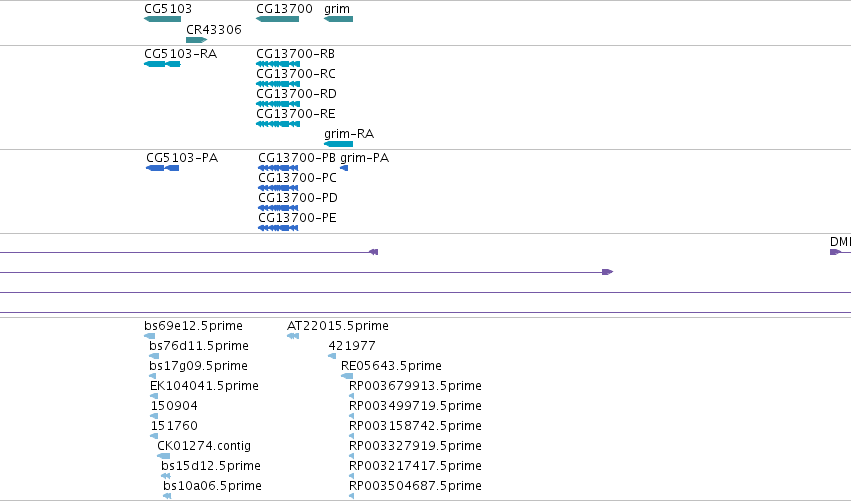Click the CG13700-RD transcript glyph

278,104
